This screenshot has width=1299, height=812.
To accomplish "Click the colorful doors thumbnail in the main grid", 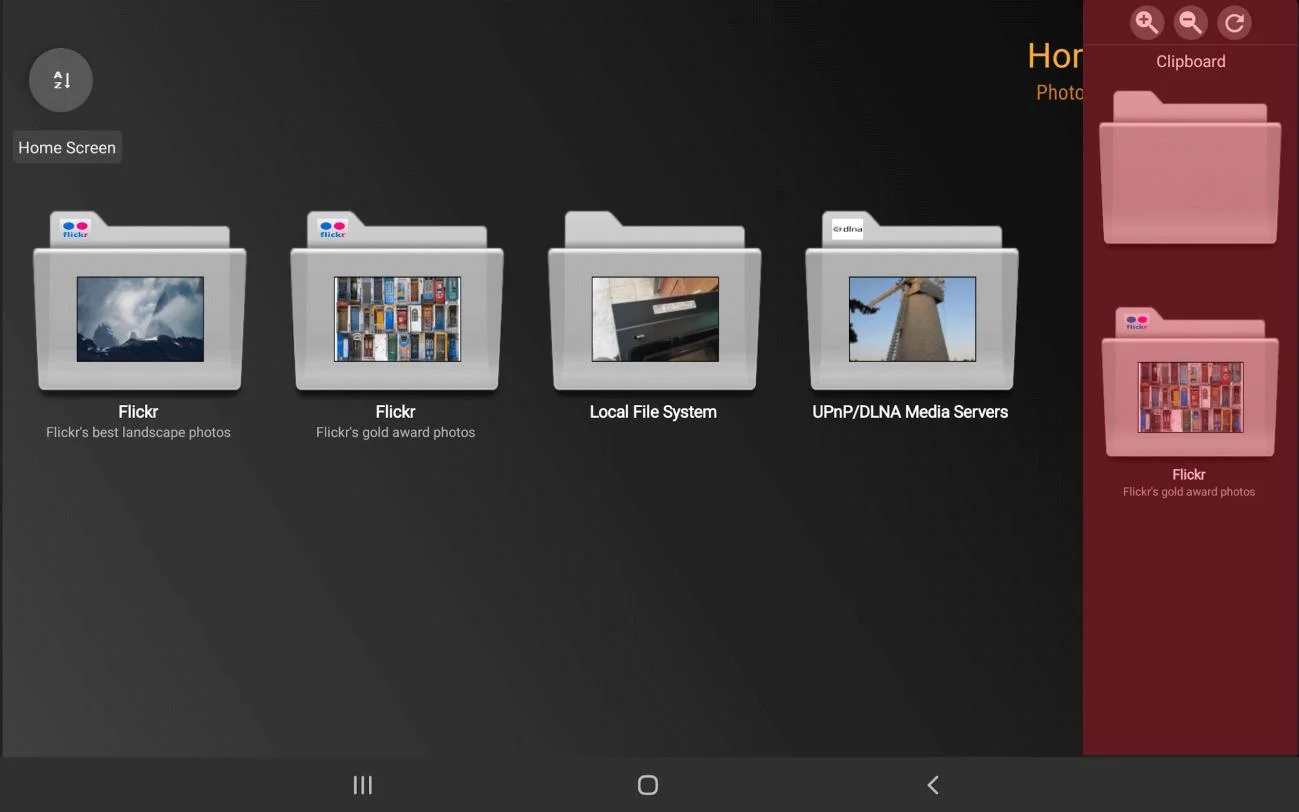I will pos(397,319).
